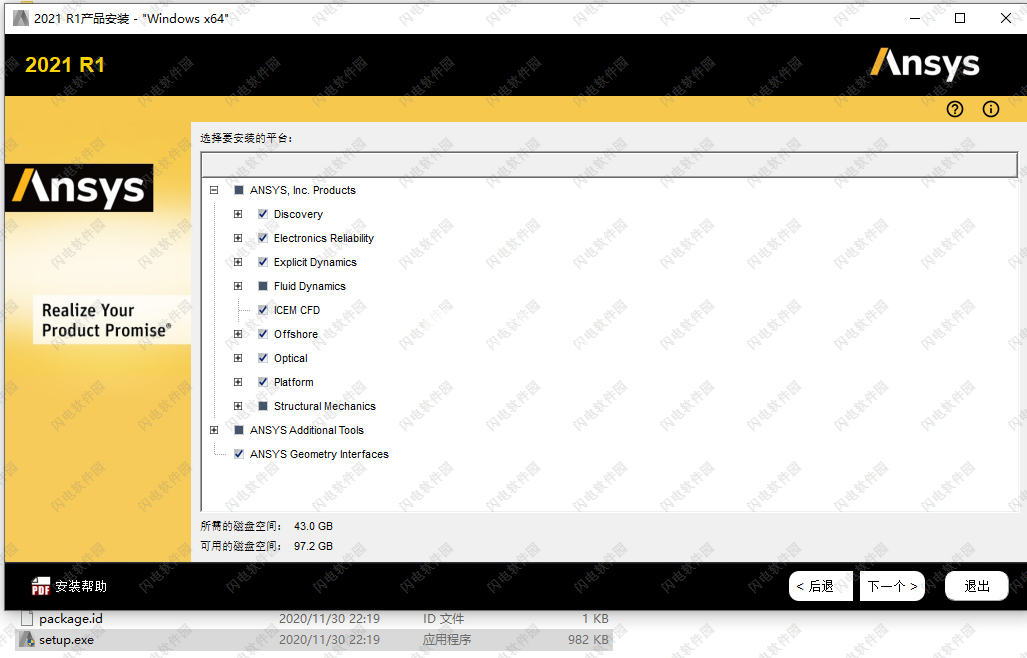Expand the ANSYS Additional Tools node
Viewport: 1027px width, 658px height.
[214, 430]
